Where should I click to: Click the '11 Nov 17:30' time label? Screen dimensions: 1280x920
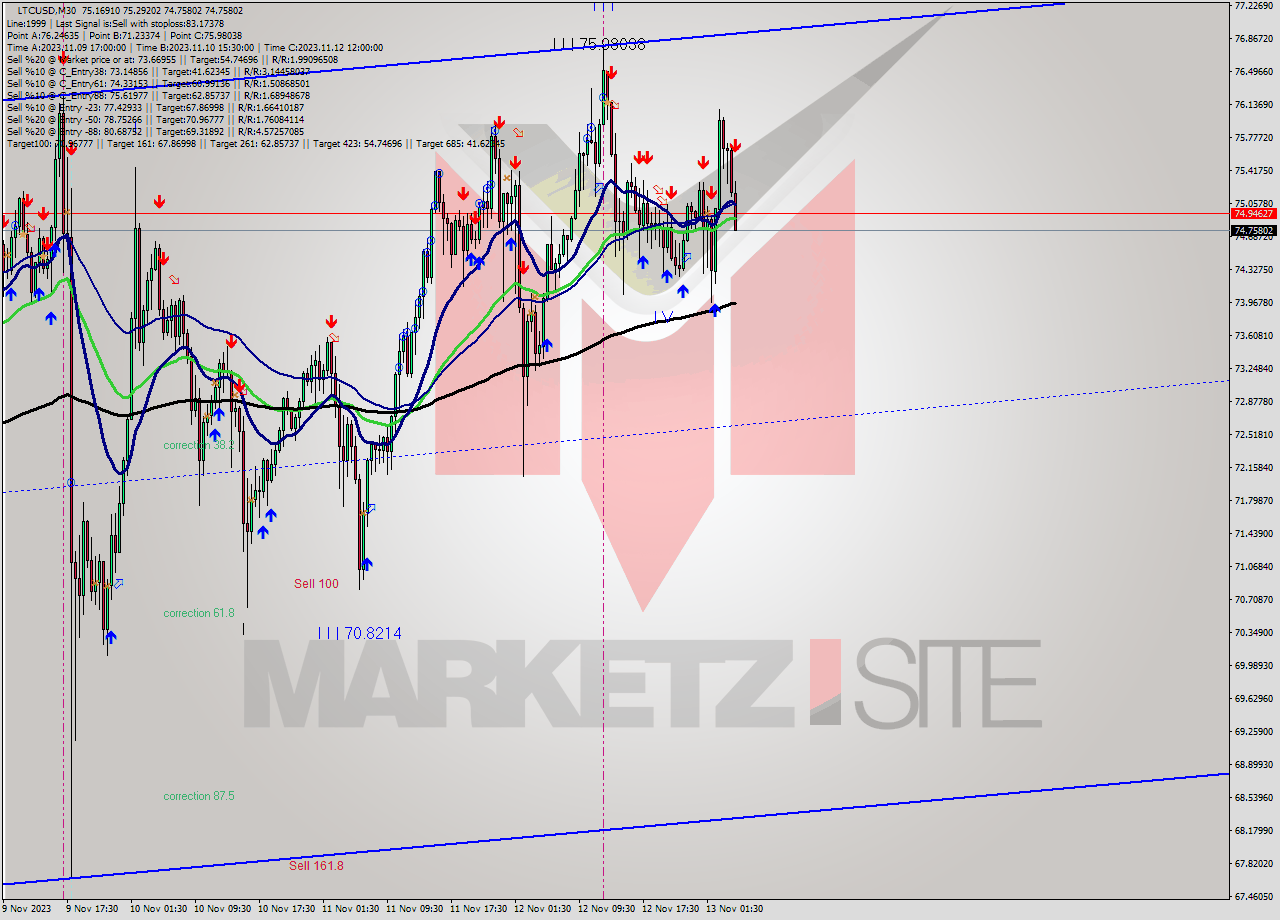coord(478,909)
